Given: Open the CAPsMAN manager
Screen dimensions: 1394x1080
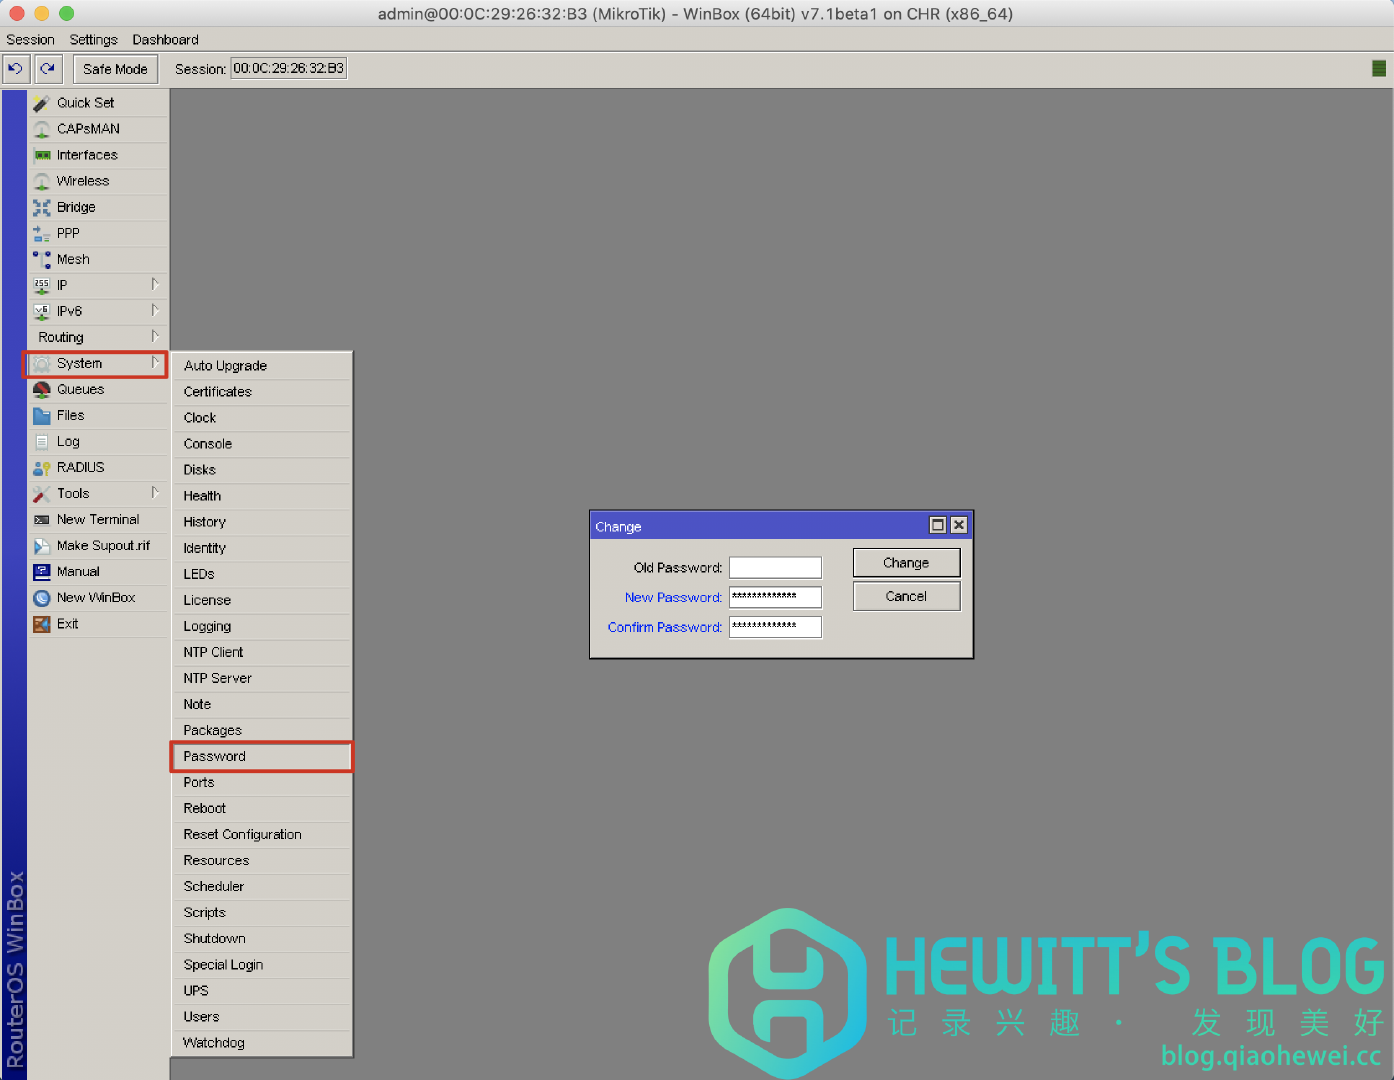Looking at the screenshot, I should pos(88,129).
